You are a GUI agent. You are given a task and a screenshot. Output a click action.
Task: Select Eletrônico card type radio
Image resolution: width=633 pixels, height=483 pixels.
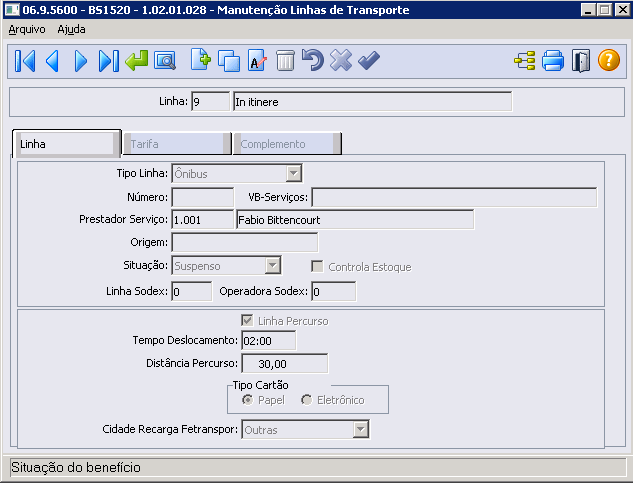pos(306,400)
